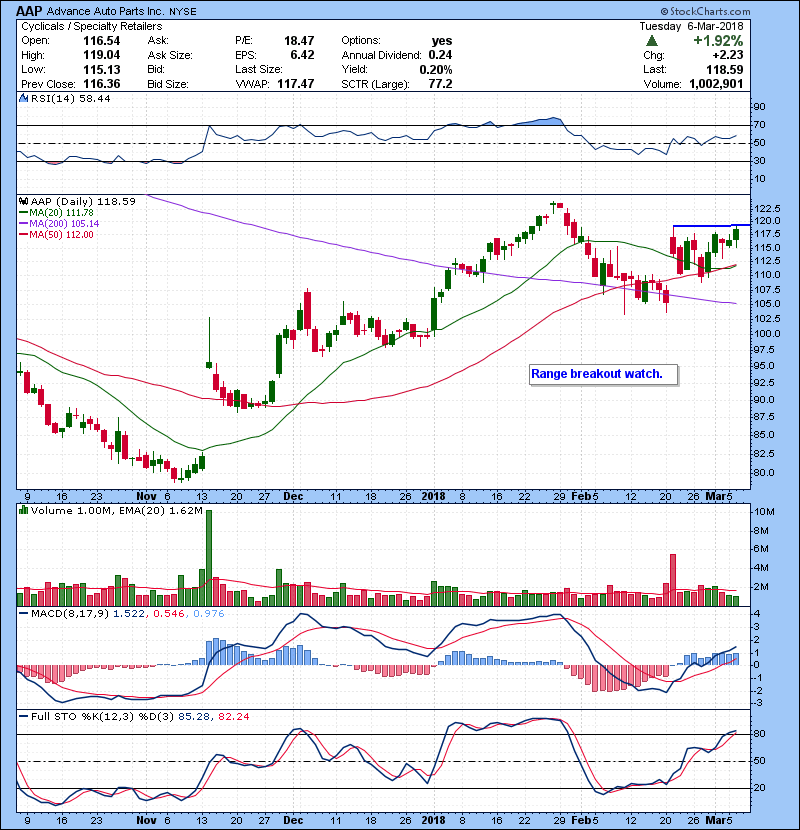The height and width of the screenshot is (830, 800).
Task: Click the 122.5 price axis label
Action: point(768,208)
